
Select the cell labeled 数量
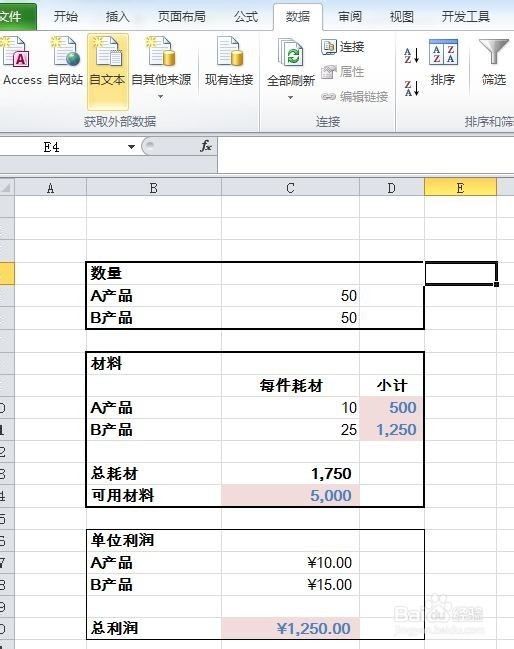154,273
